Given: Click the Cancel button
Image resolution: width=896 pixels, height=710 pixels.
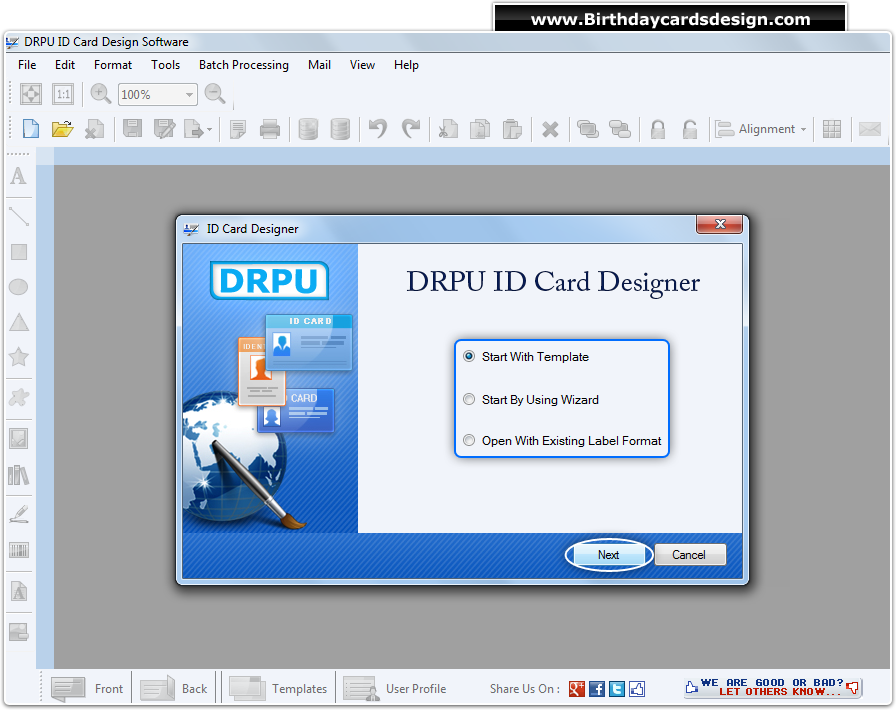Looking at the screenshot, I should click(x=690, y=555).
